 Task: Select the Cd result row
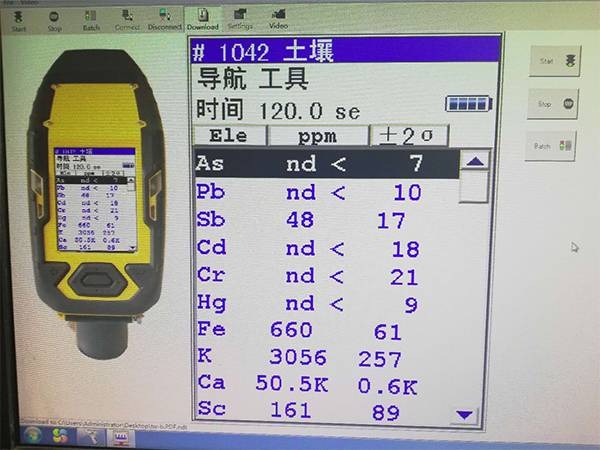(x=327, y=248)
